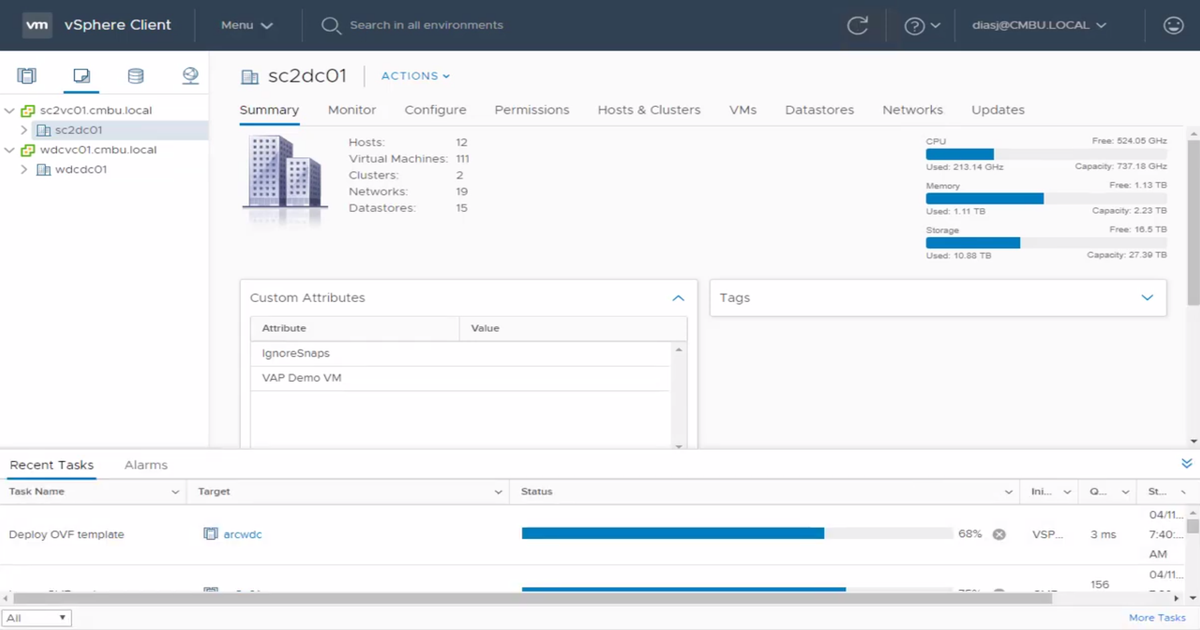Open the Storage inventory view
Image resolution: width=1200 pixels, height=630 pixels.
tap(135, 75)
